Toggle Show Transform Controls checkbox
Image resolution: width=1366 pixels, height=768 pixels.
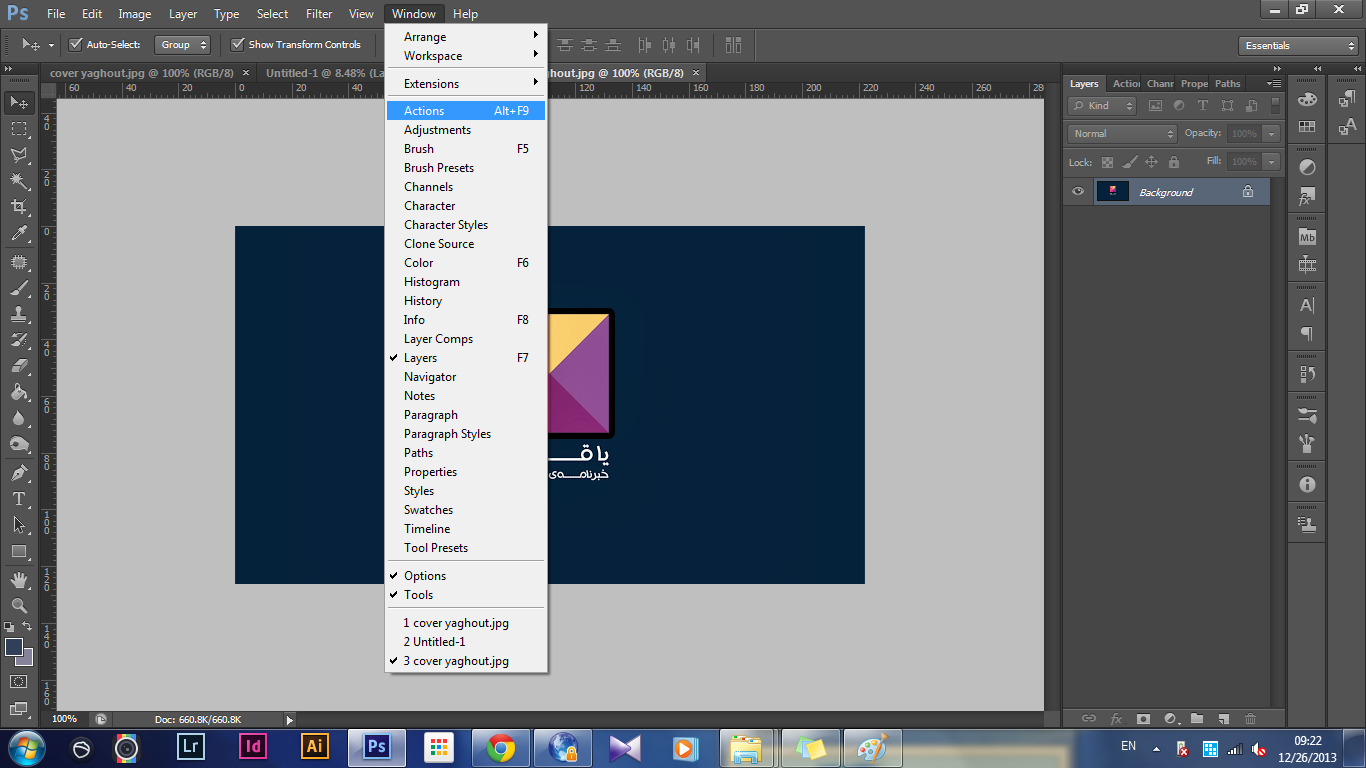[x=237, y=45]
